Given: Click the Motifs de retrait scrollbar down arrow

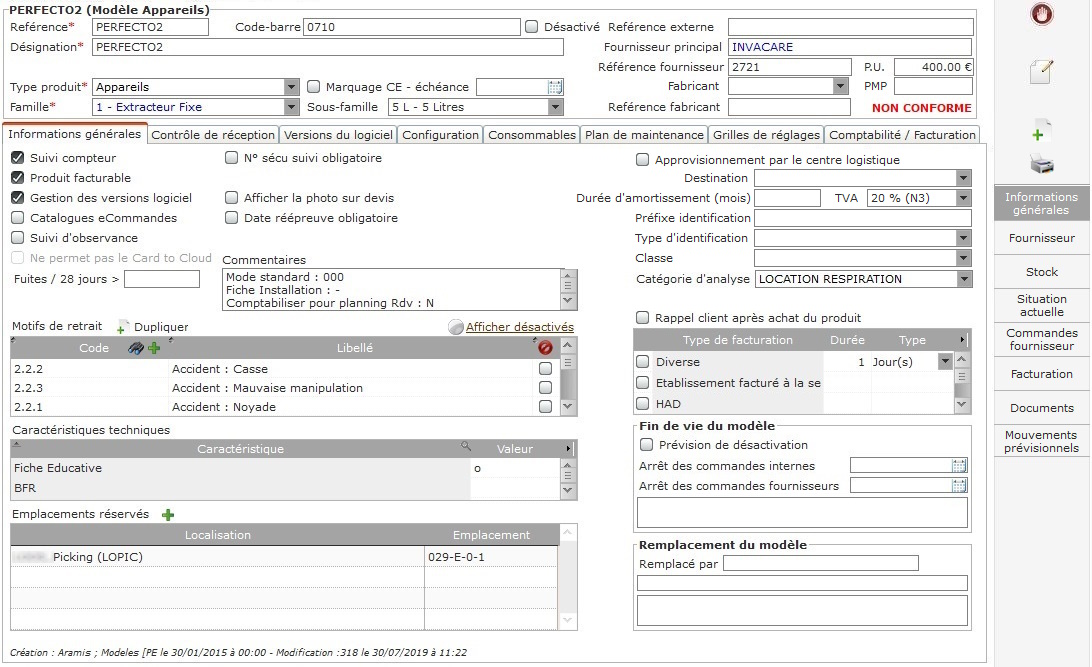Looking at the screenshot, I should point(568,407).
